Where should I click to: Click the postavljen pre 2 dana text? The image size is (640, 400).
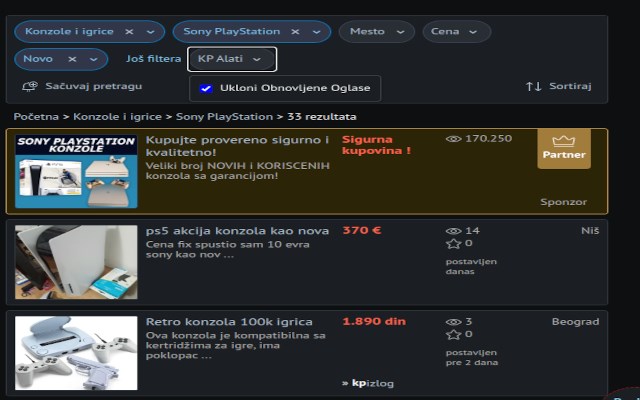pos(472,358)
